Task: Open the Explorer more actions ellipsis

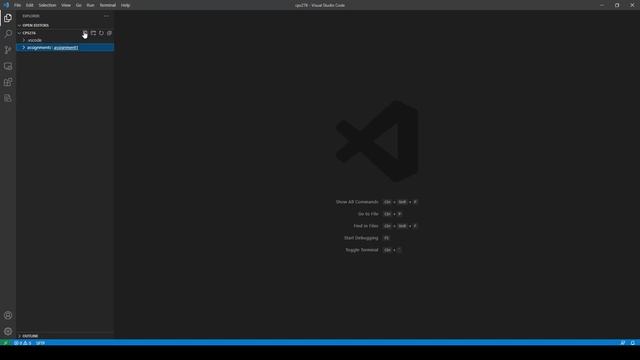Action: (x=107, y=16)
